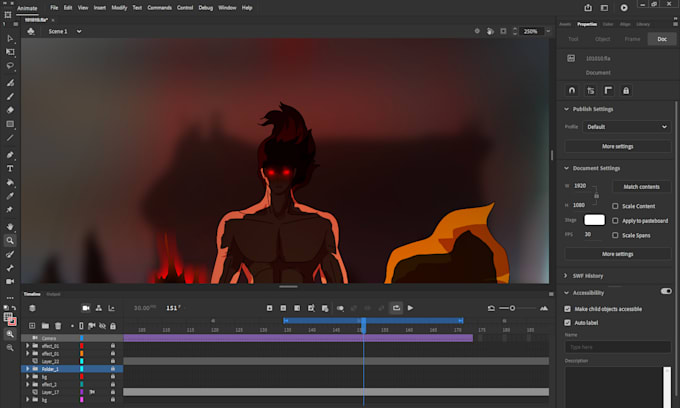This screenshot has width=680, height=408.
Task: Select the Lasso tool
Action: [10, 66]
